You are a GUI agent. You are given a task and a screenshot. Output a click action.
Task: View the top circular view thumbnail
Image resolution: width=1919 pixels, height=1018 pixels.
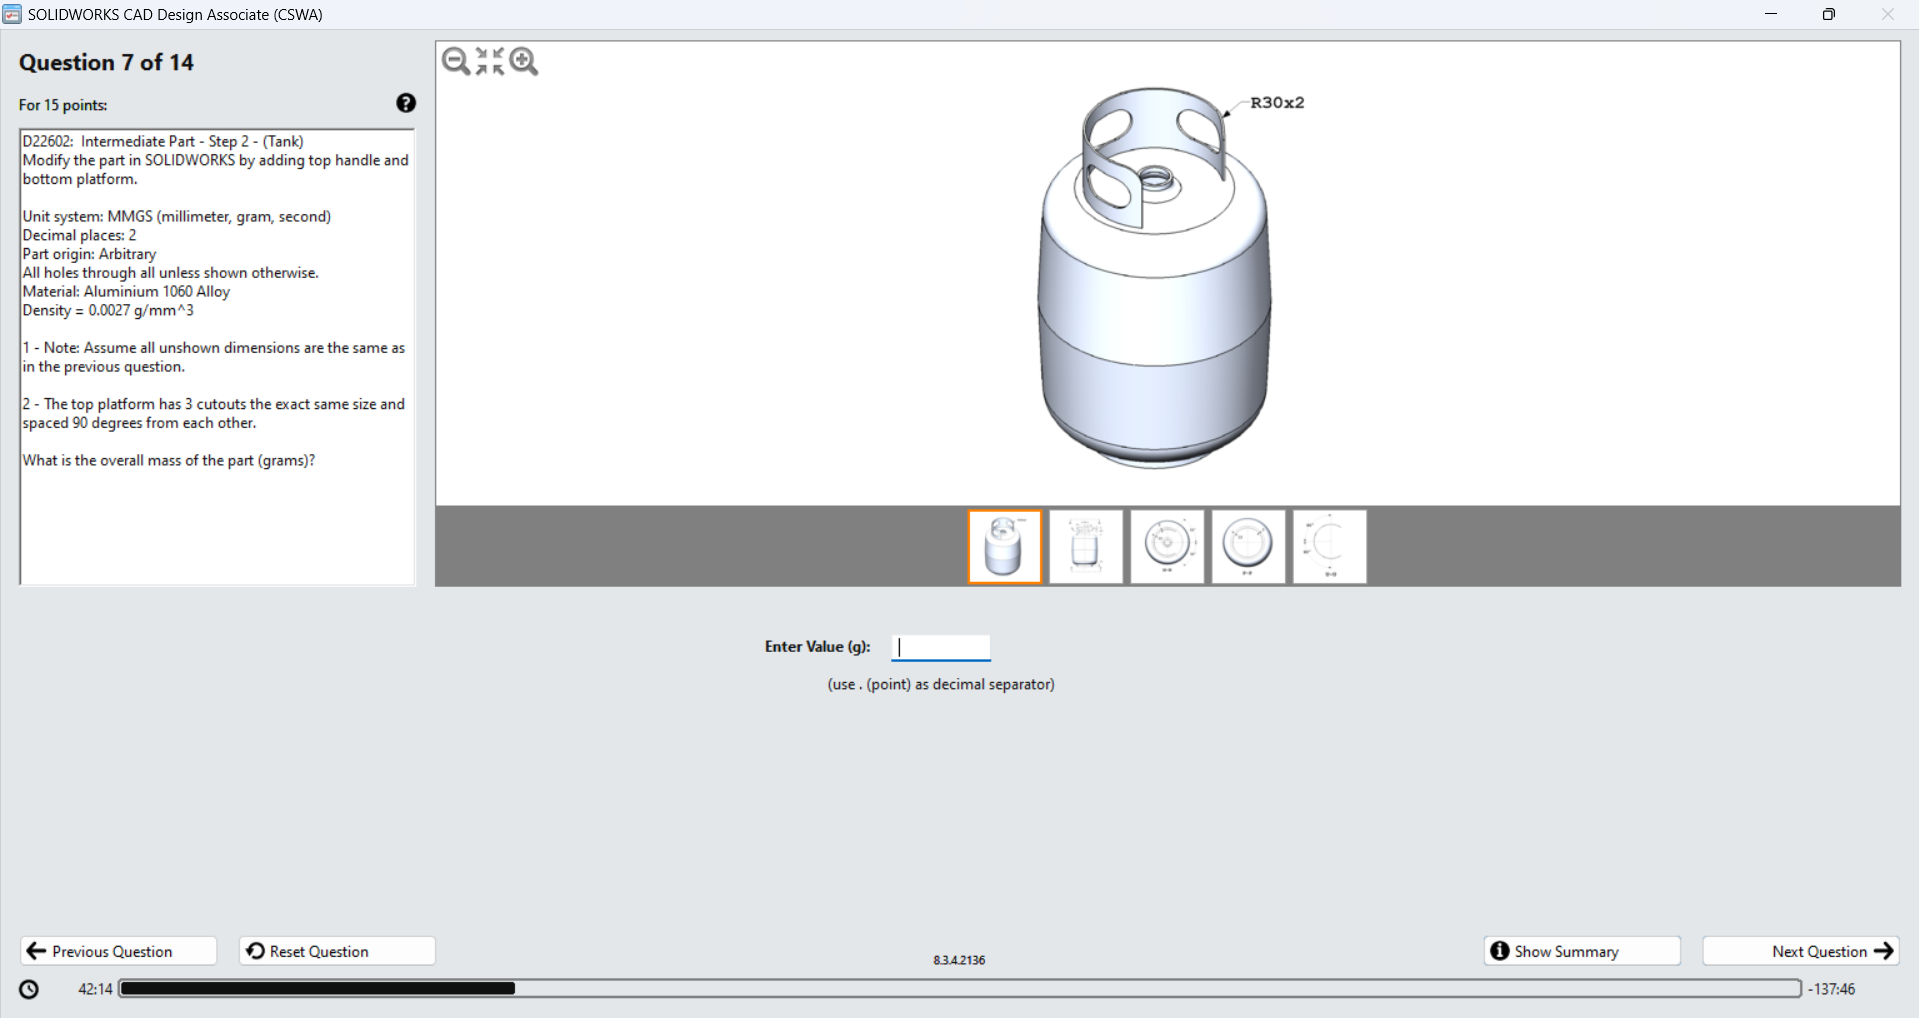click(1166, 546)
